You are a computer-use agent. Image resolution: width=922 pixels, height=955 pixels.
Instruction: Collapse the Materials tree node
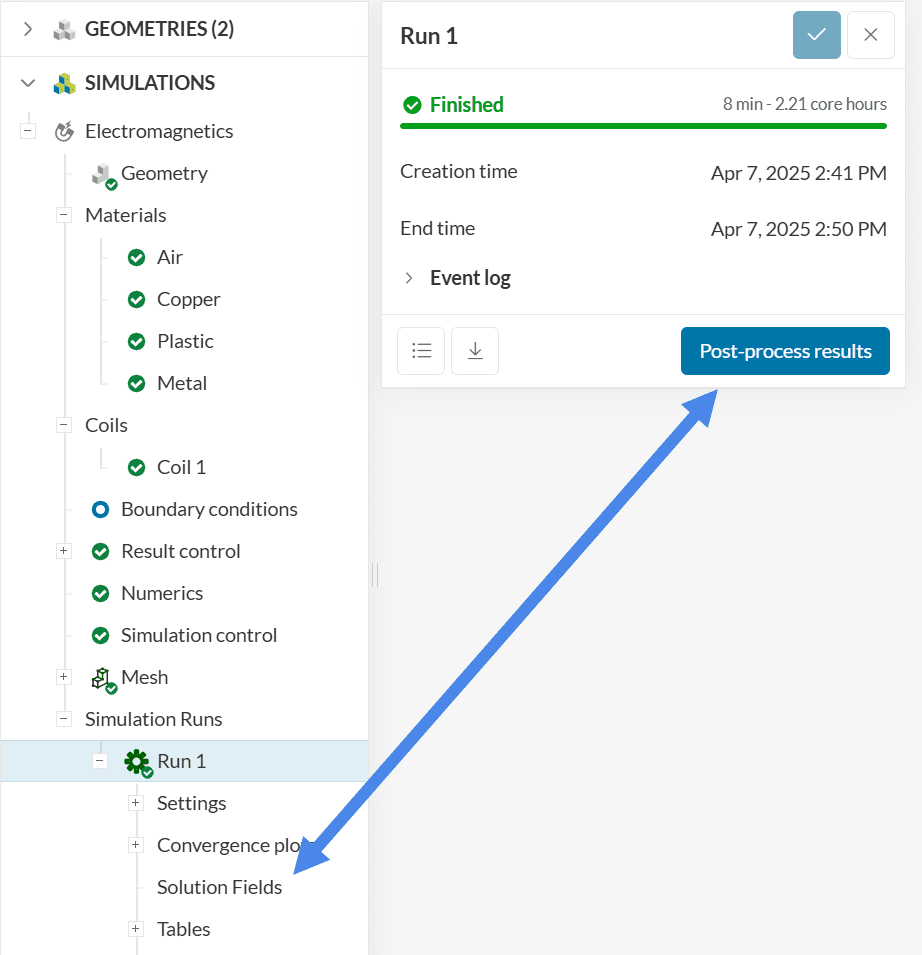64,215
